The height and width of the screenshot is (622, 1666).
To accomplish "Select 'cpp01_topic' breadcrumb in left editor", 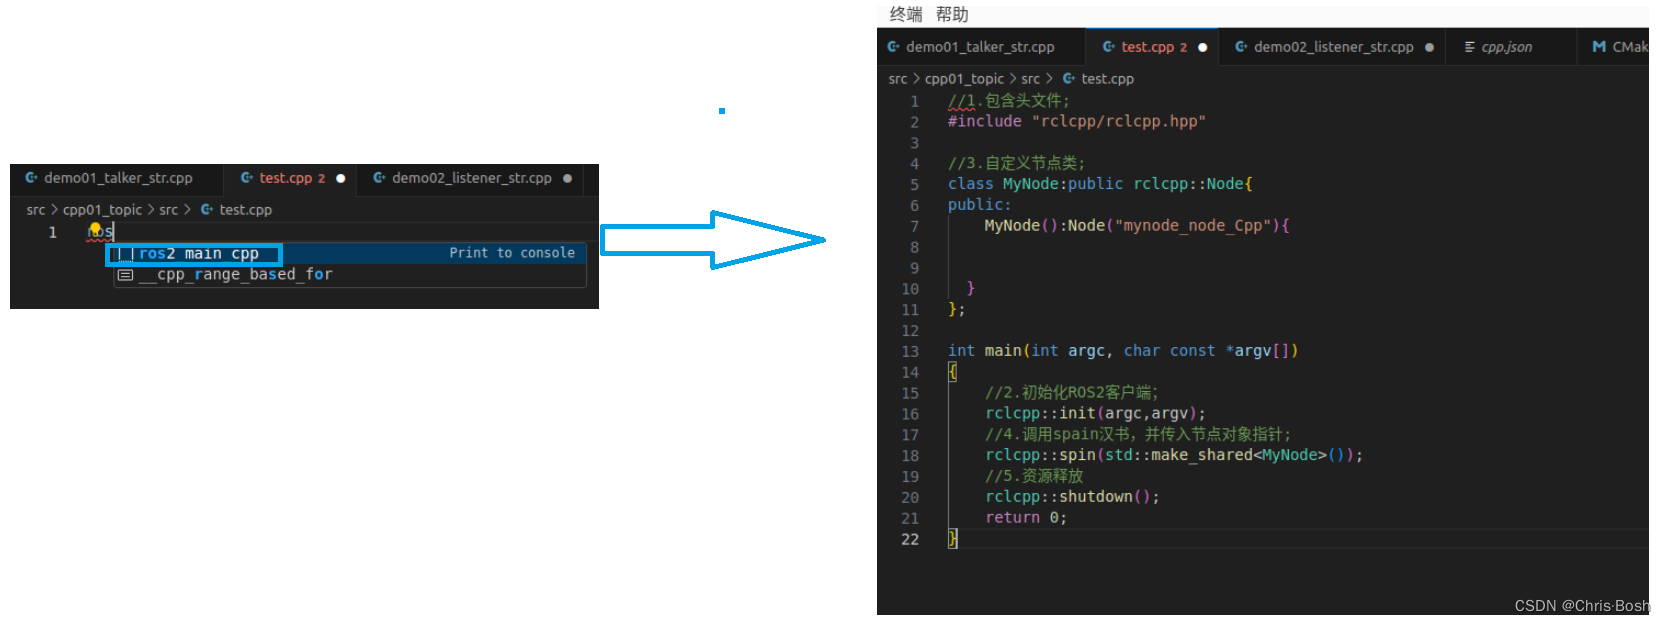I will [102, 210].
